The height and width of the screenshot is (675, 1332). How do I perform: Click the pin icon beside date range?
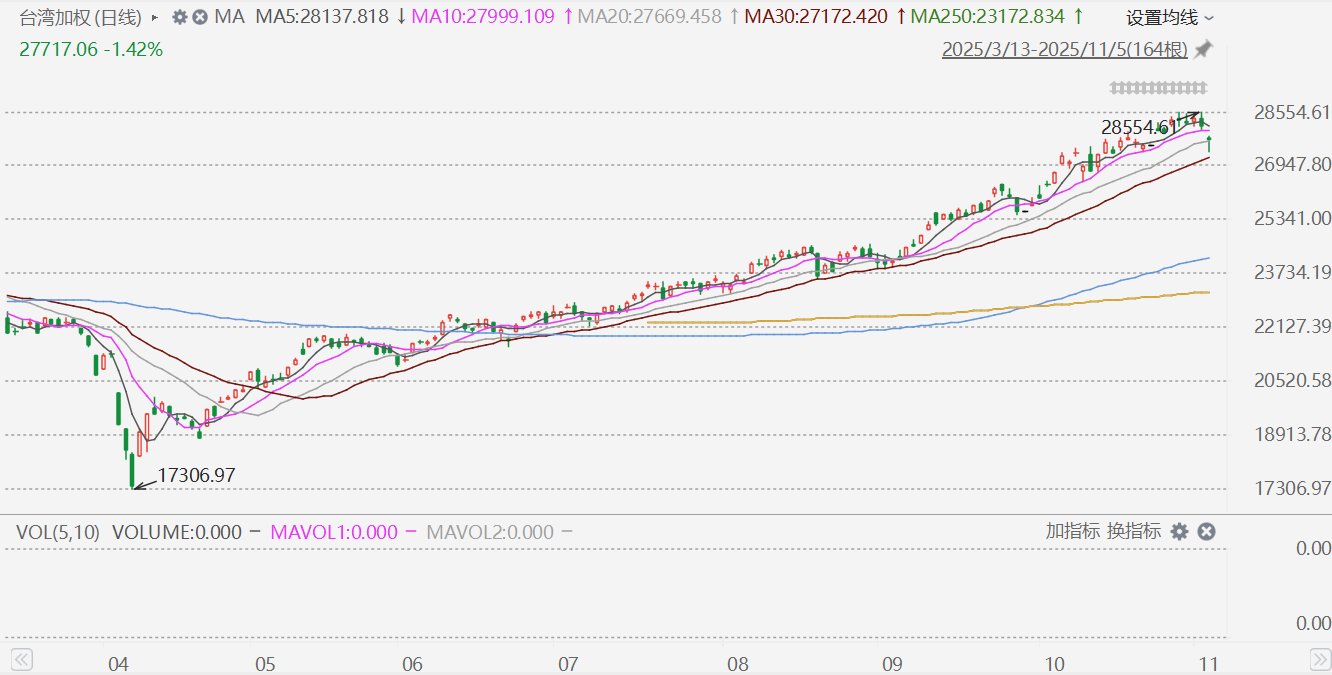click(x=1204, y=50)
